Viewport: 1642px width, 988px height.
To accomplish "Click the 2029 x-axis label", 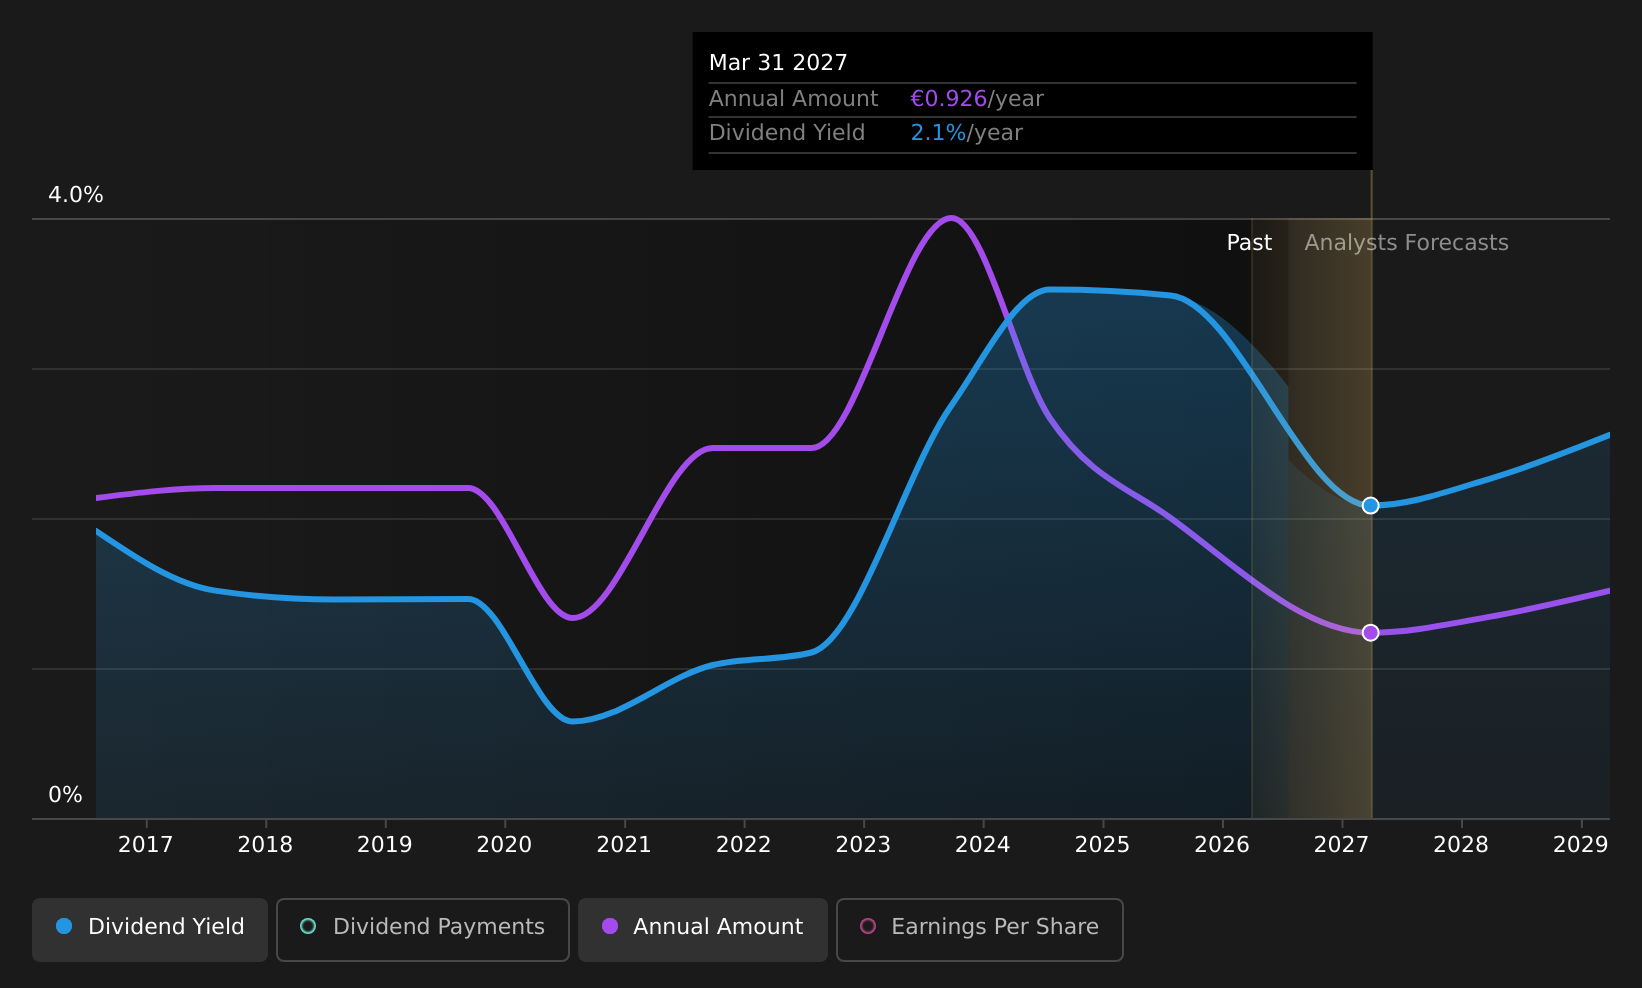I will click(1580, 845).
